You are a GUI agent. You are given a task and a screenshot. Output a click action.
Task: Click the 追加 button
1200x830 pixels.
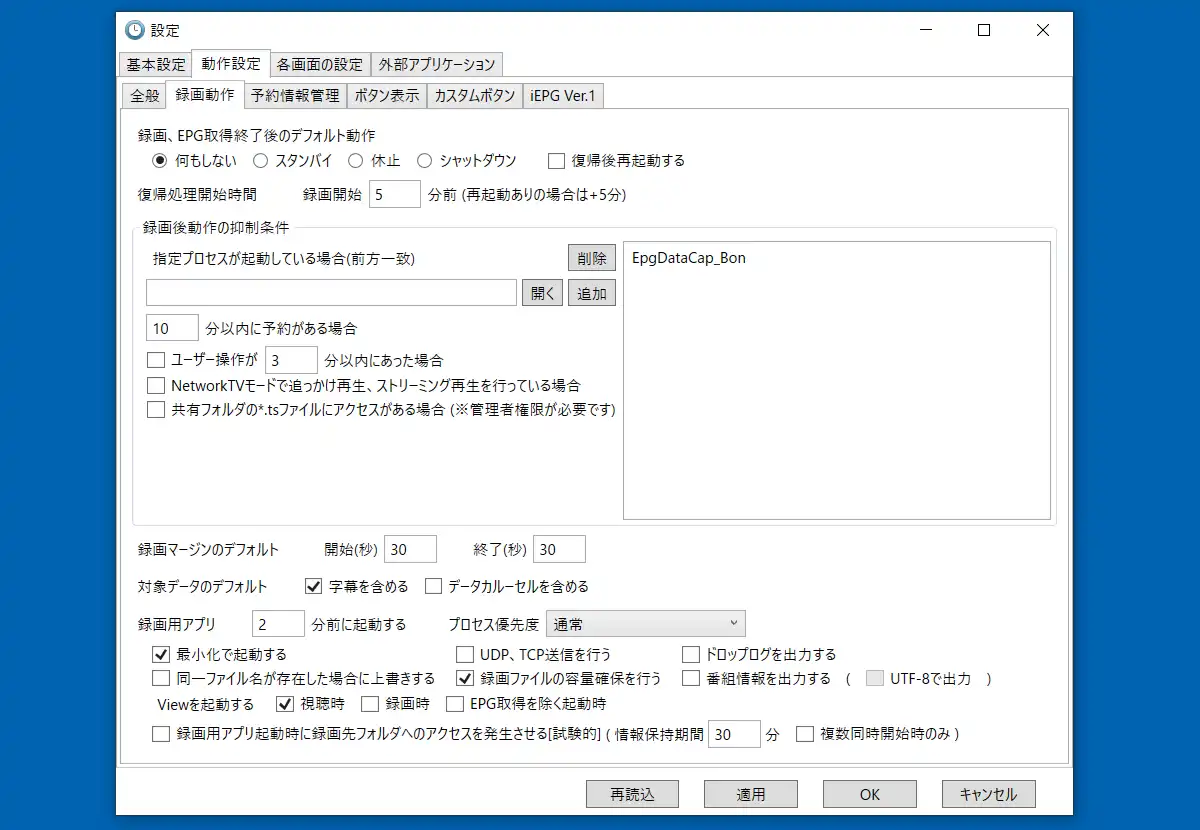tap(592, 292)
